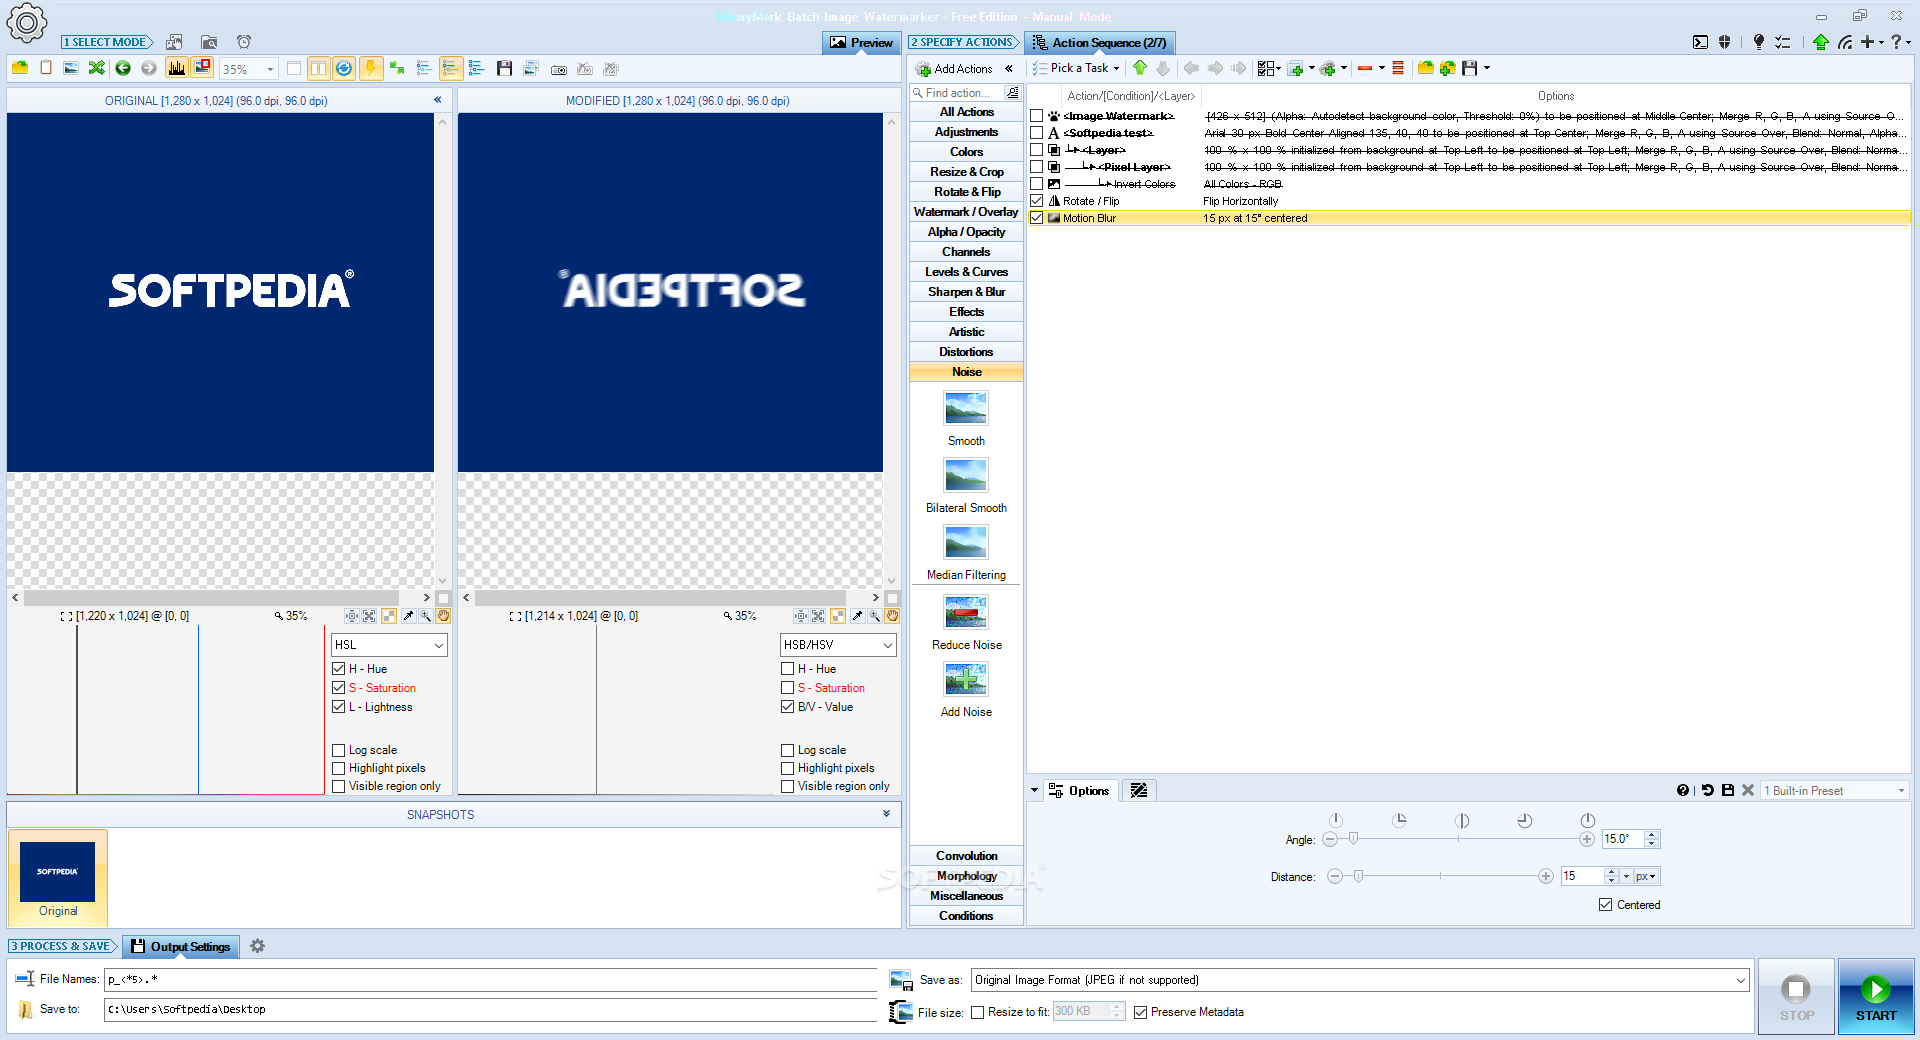The image size is (1920, 1040).
Task: Open image file with the yellow folder icon
Action: pyautogui.click(x=19, y=68)
